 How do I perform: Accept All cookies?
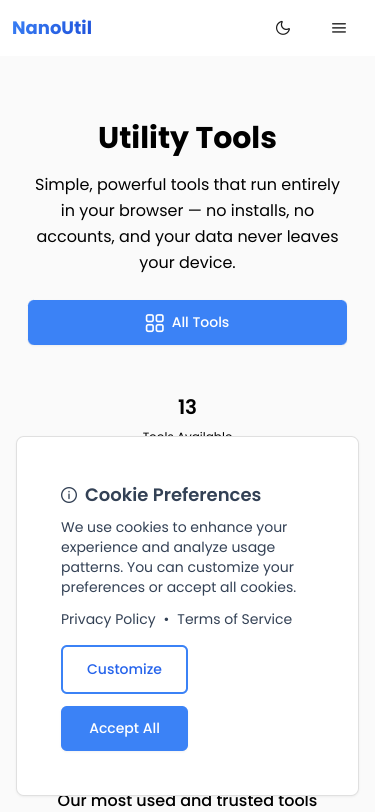pyautogui.click(x=124, y=728)
